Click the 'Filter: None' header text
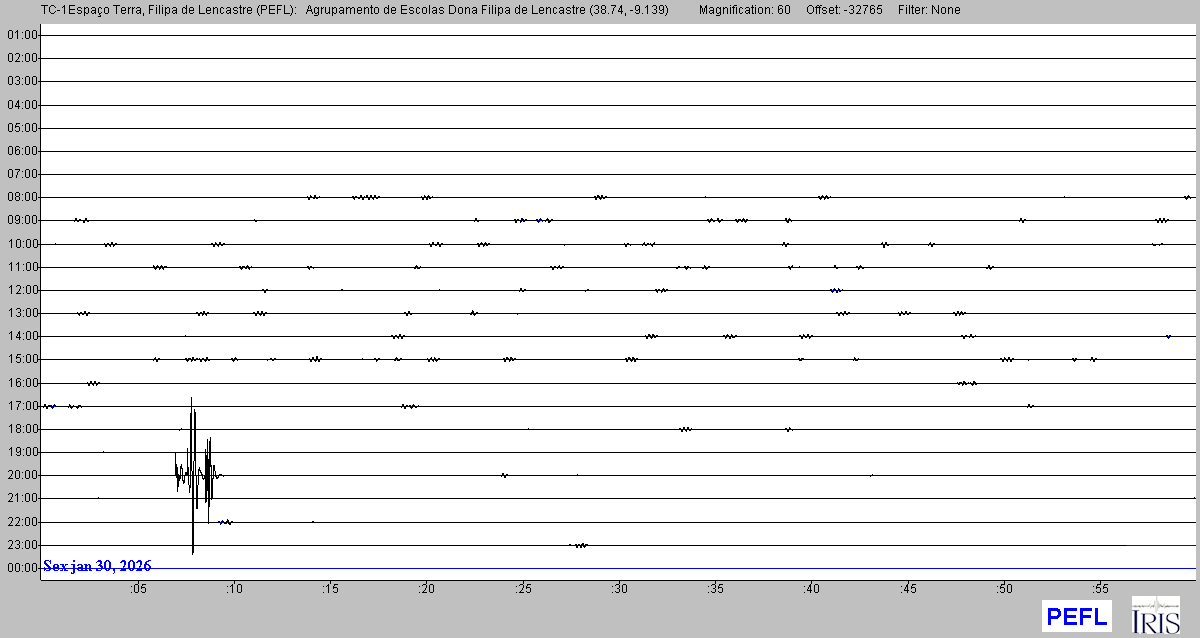1200x638 pixels. pyautogui.click(x=929, y=10)
